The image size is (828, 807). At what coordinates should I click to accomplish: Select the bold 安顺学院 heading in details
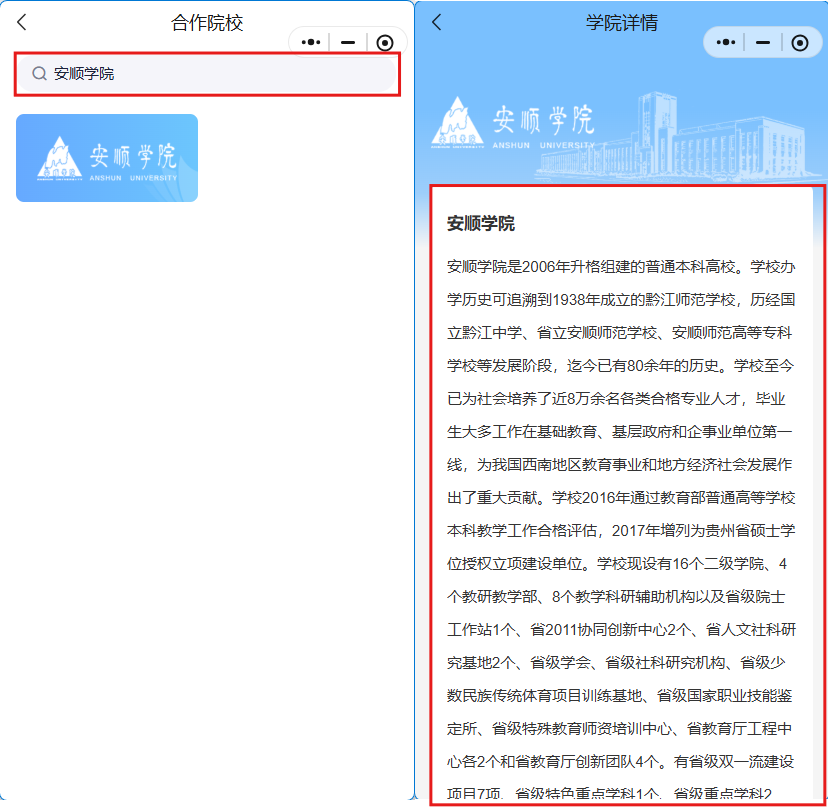(x=481, y=224)
